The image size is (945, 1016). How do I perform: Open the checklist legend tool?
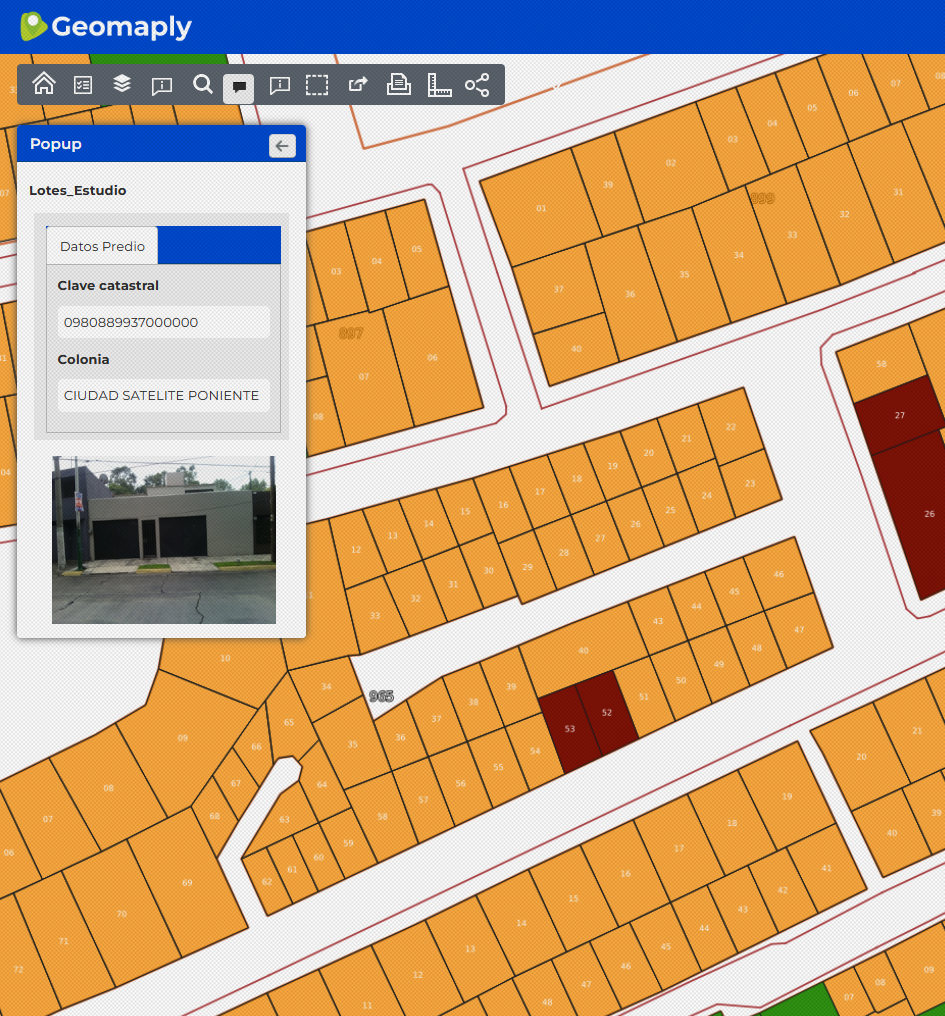[x=83, y=85]
